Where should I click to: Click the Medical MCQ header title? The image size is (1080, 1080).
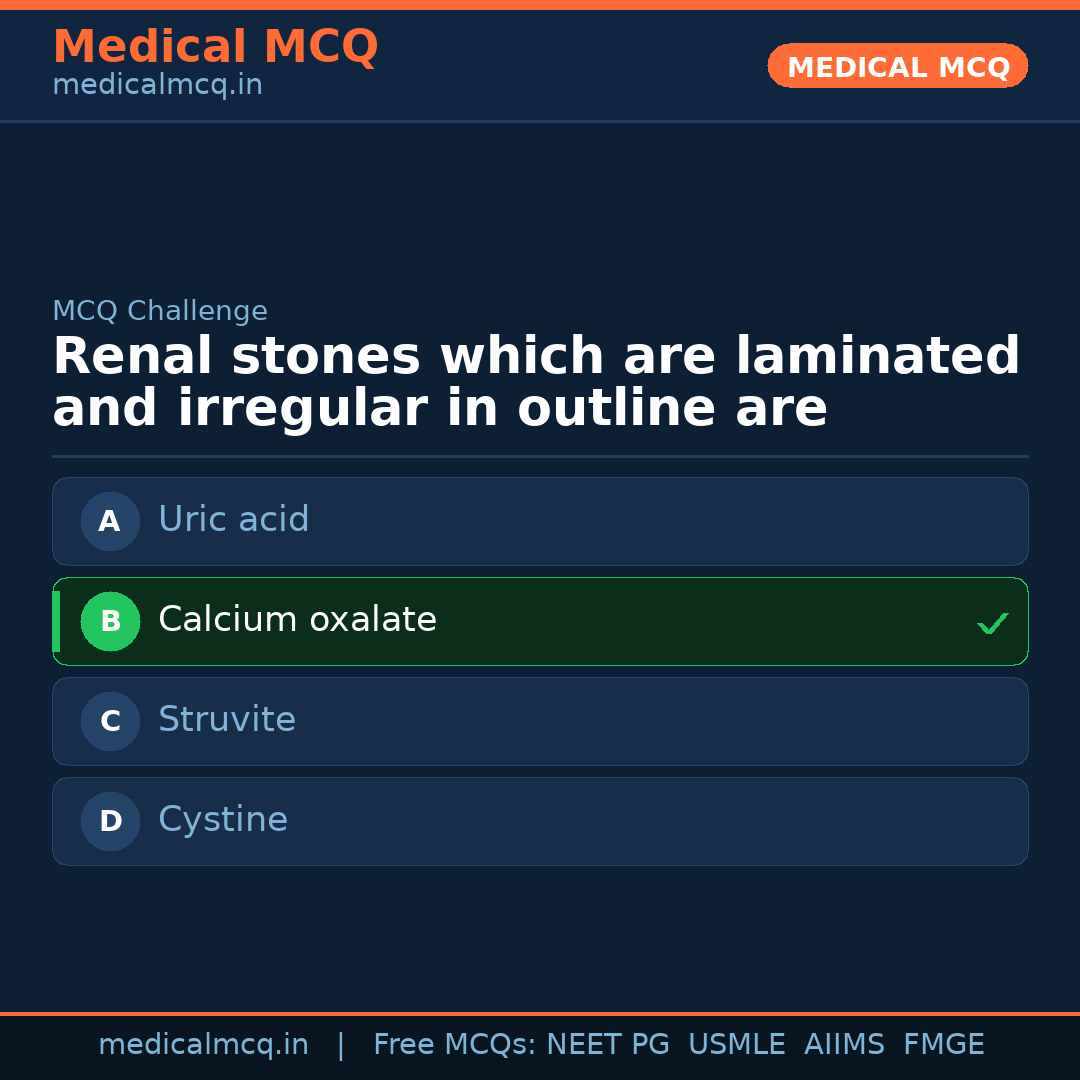pyautogui.click(x=215, y=47)
